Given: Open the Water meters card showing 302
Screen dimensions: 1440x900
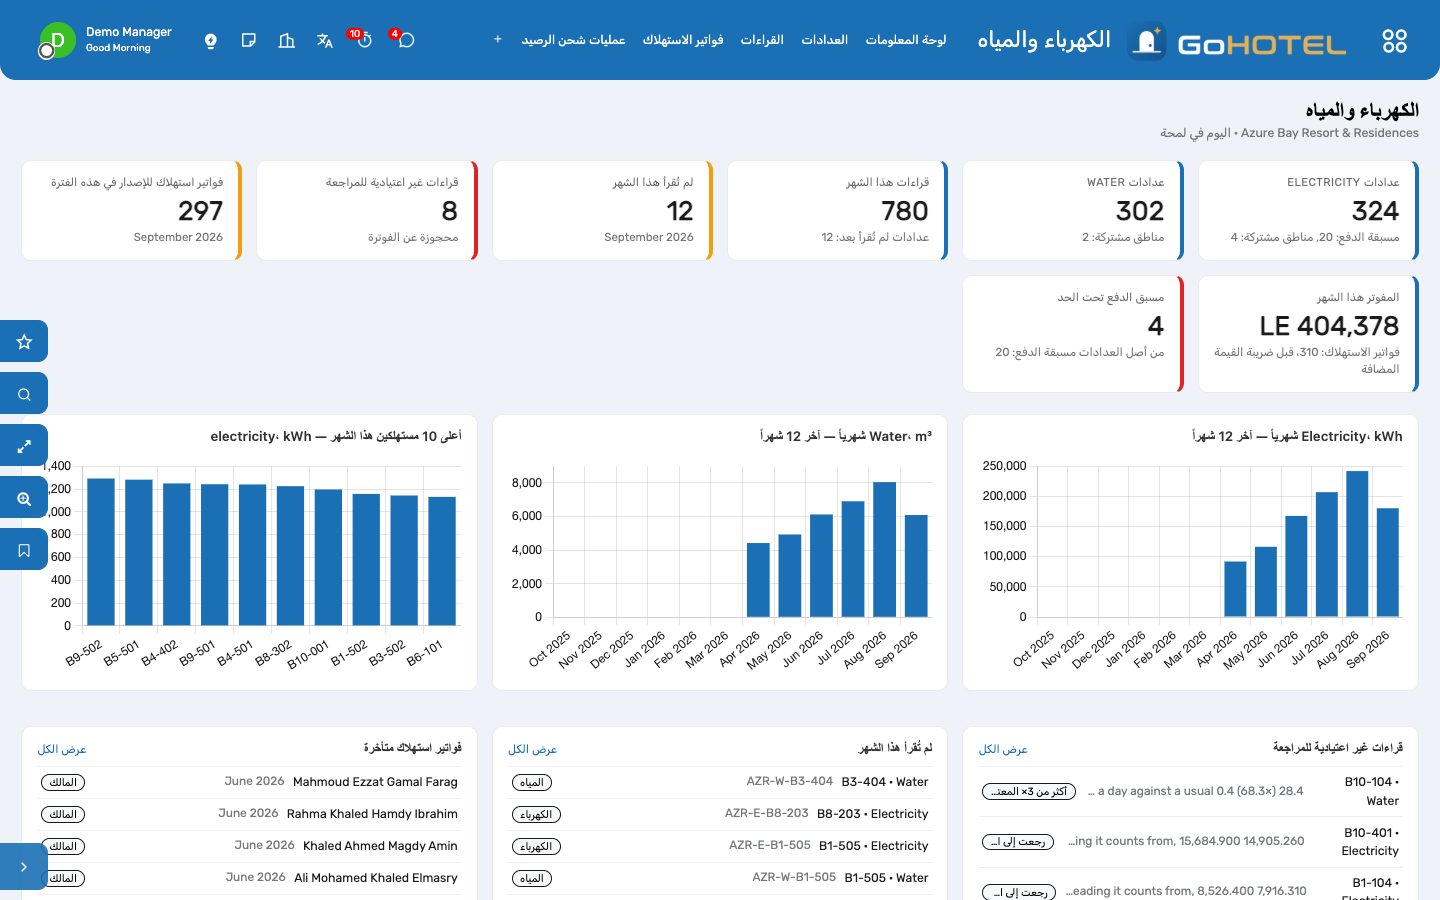Looking at the screenshot, I should click(1073, 210).
